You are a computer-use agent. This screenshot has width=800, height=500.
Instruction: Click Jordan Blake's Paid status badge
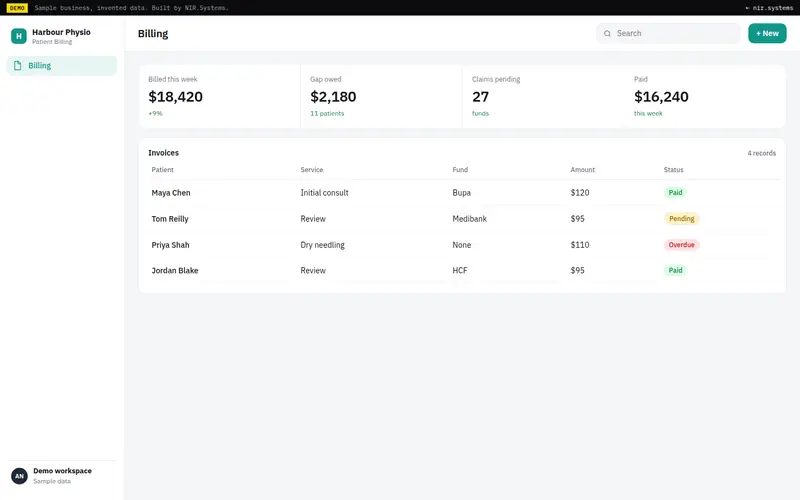coord(675,270)
